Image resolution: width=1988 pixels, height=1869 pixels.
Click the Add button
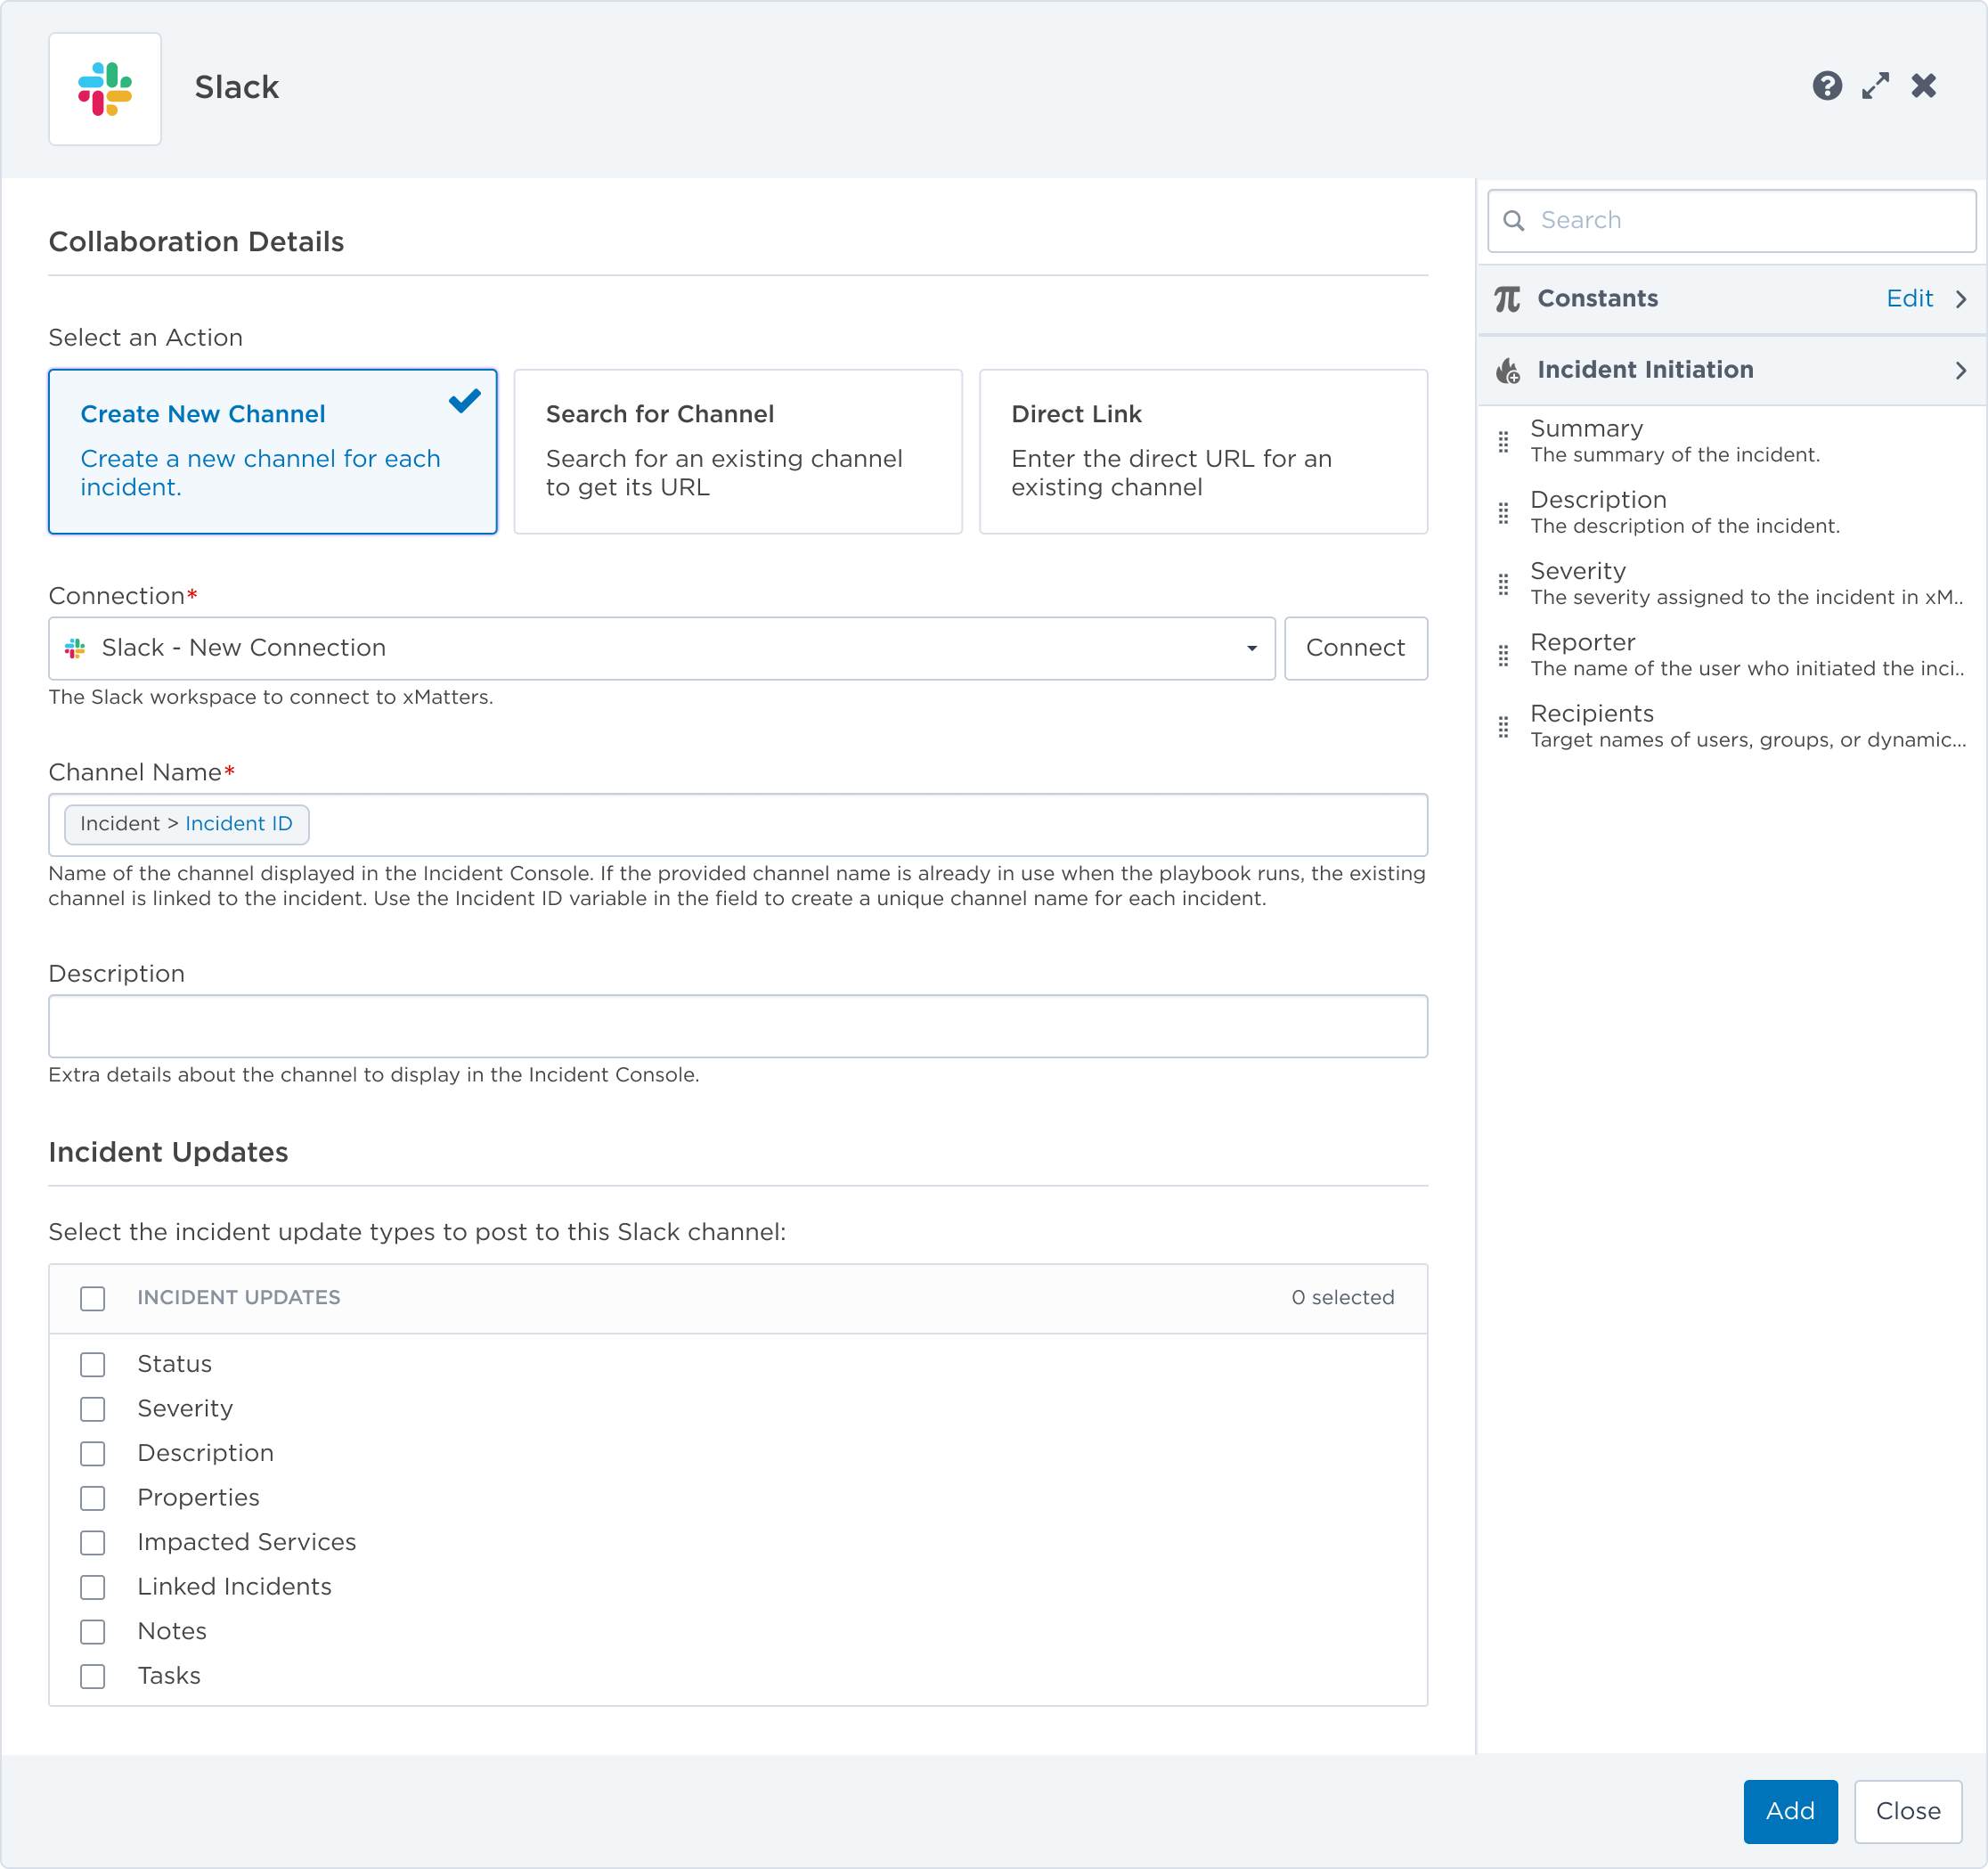(x=1790, y=1811)
